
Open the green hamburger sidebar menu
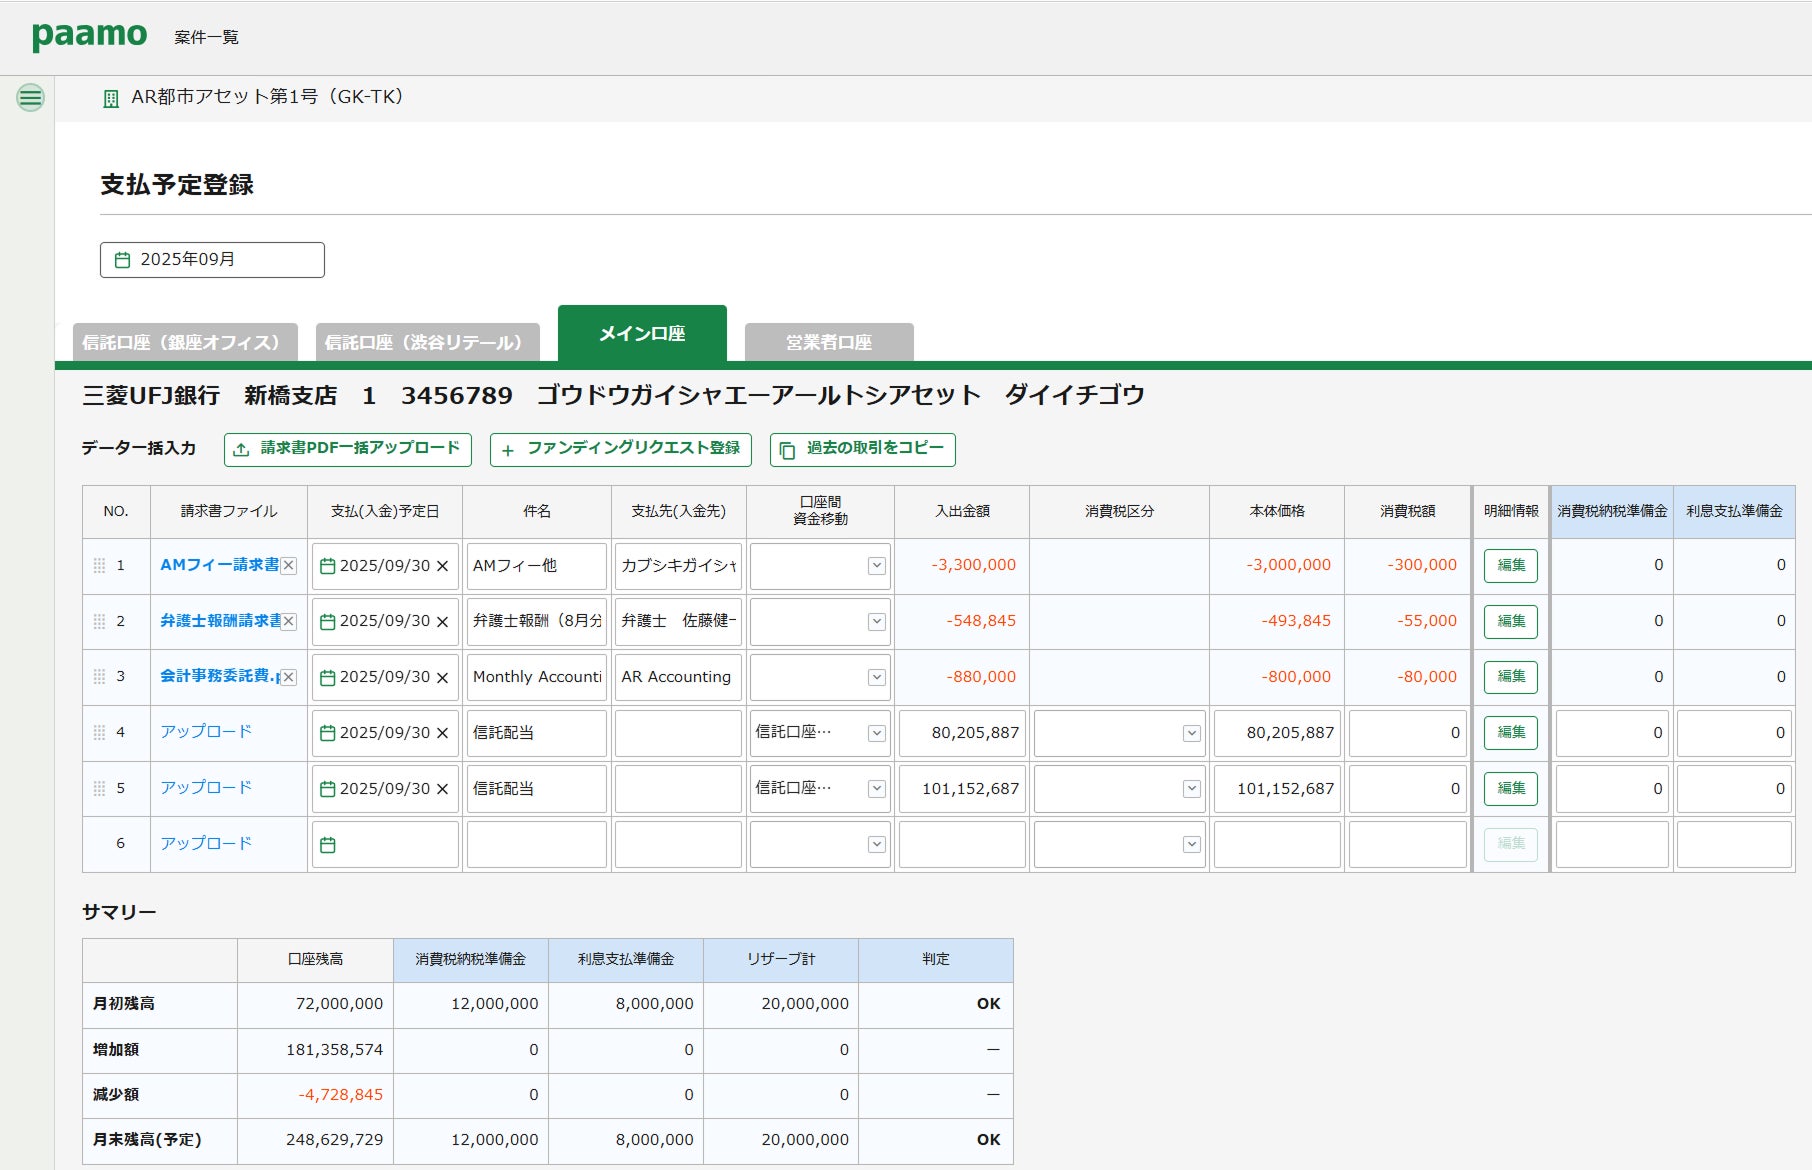[31, 97]
